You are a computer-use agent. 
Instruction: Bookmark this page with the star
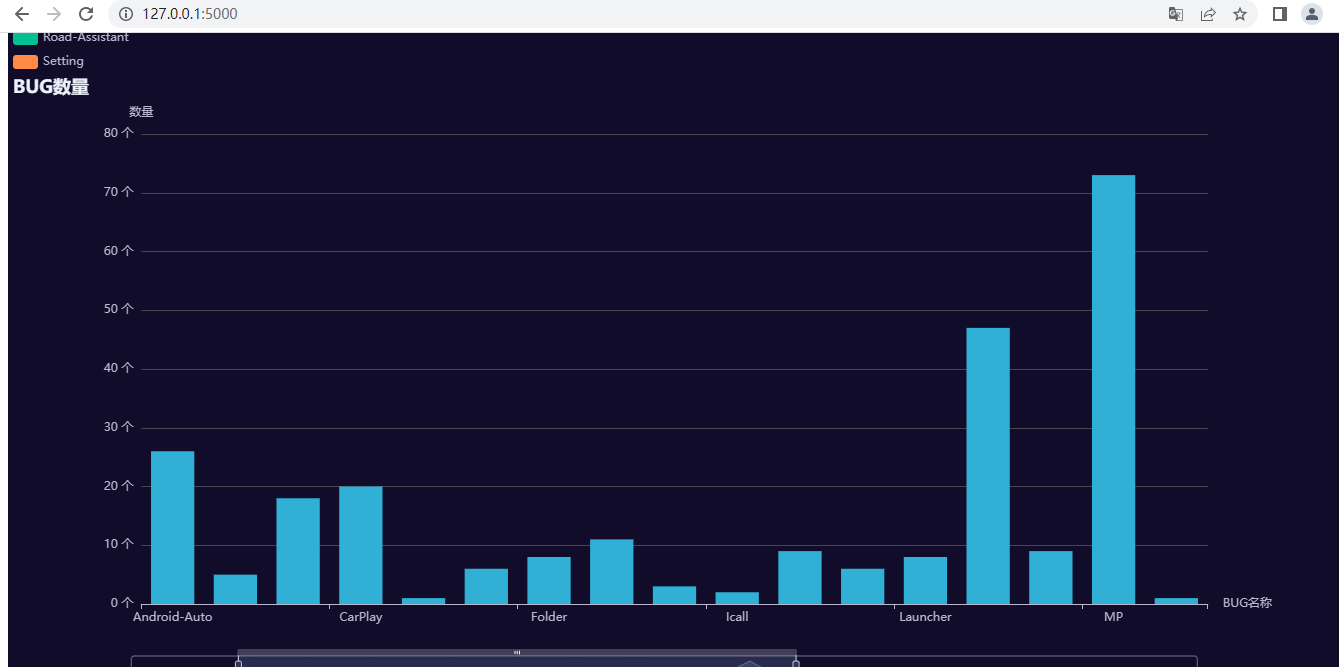[x=1240, y=14]
